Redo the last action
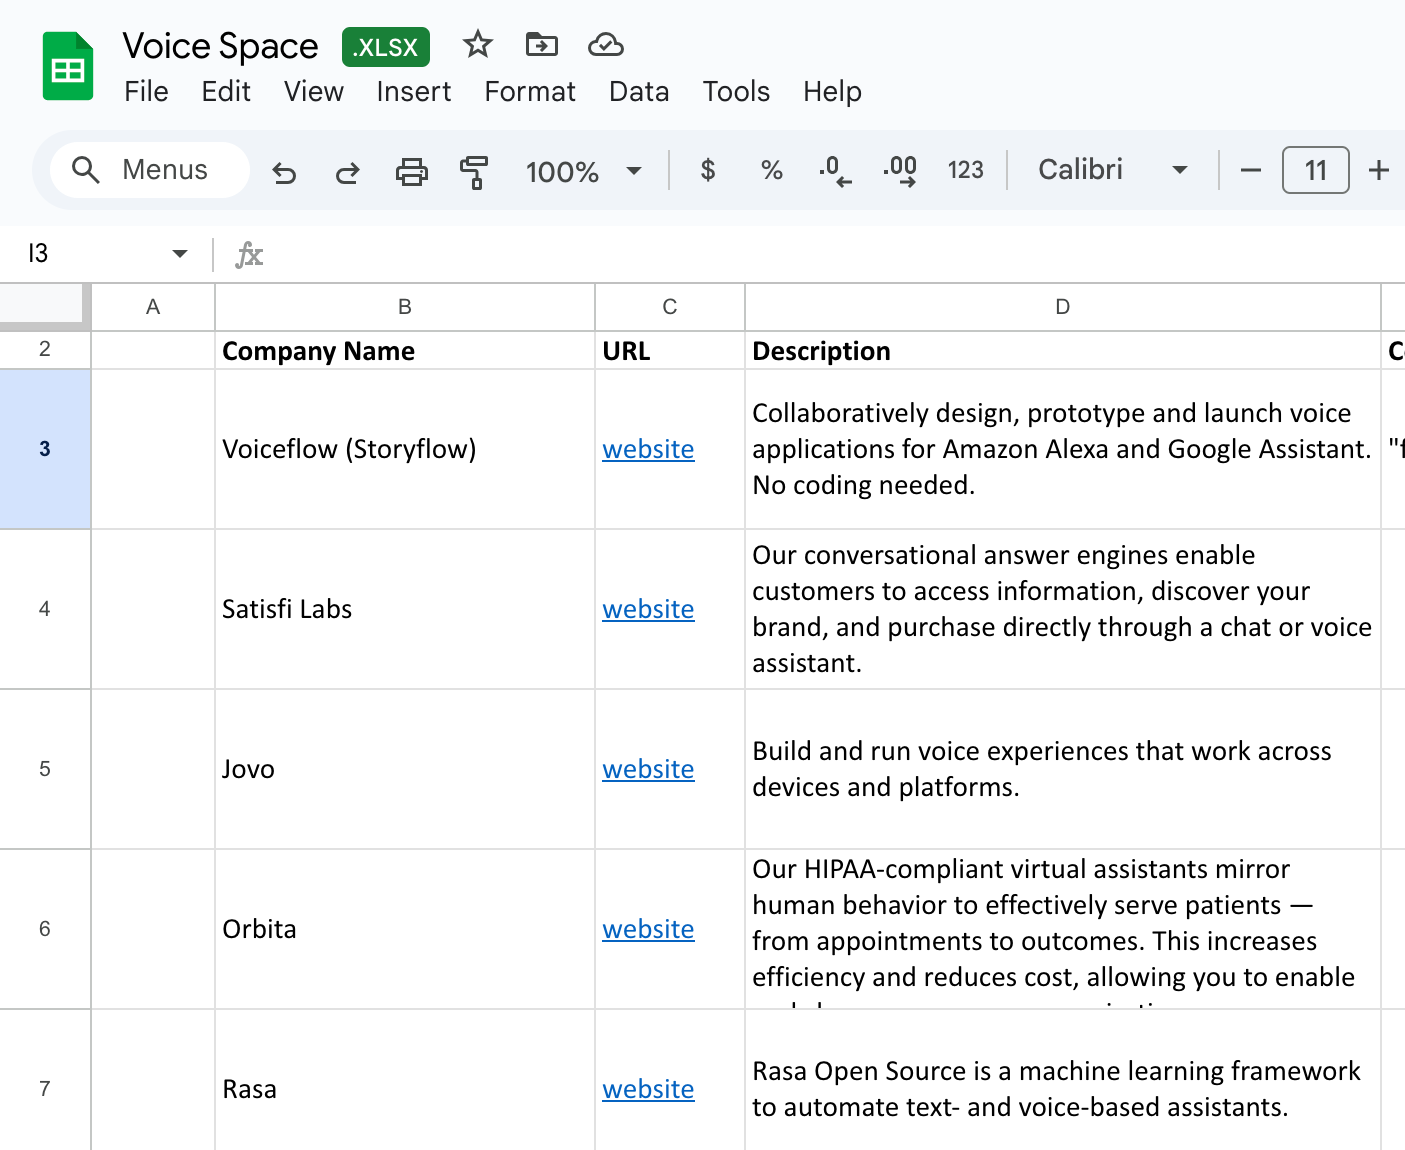Screen dimensions: 1405x1150 (x=347, y=172)
